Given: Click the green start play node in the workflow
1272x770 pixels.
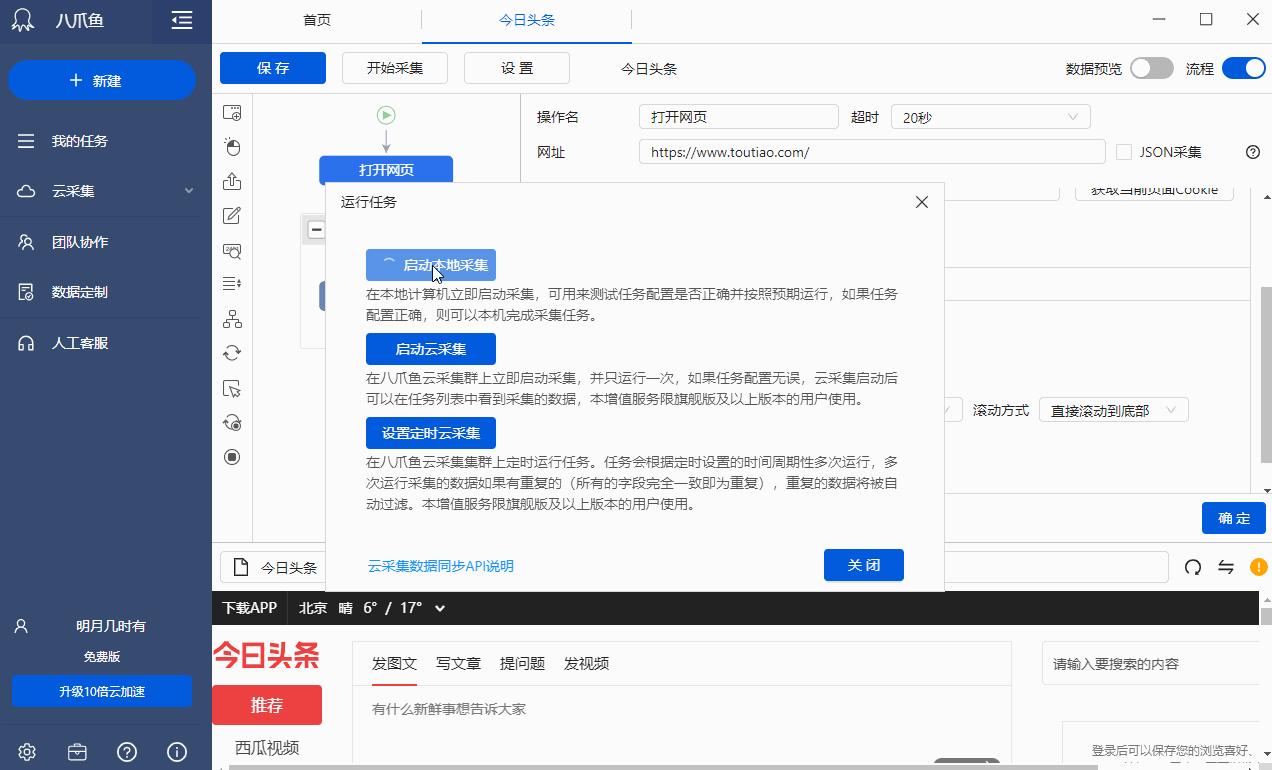Looking at the screenshot, I should click(x=386, y=115).
